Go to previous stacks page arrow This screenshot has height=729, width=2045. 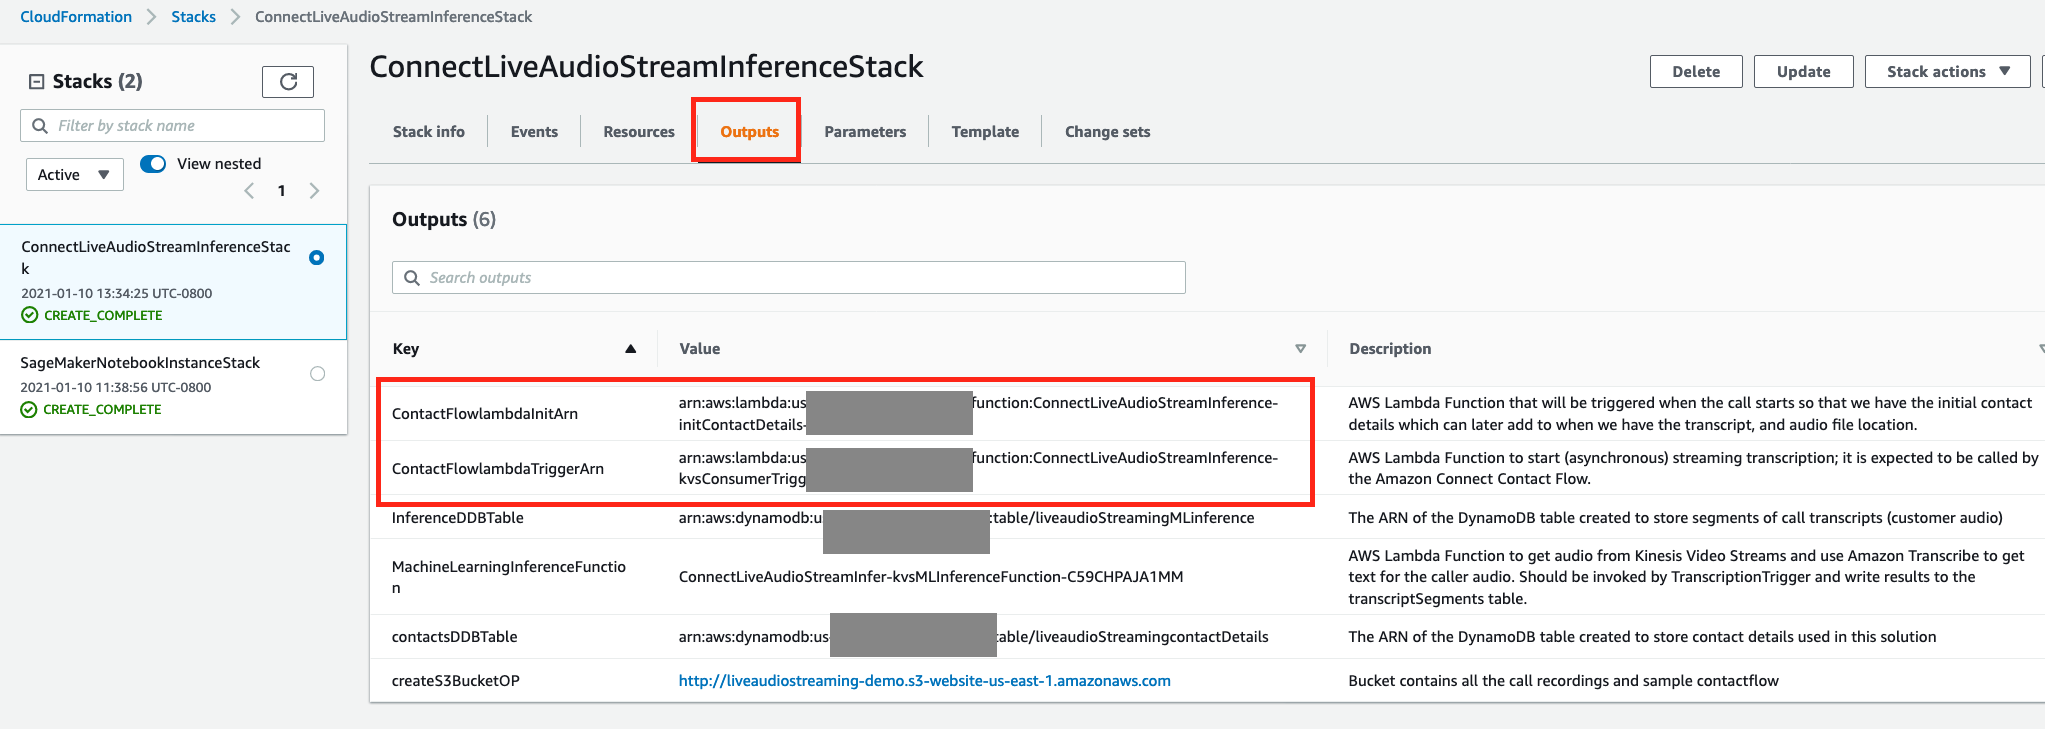(250, 191)
